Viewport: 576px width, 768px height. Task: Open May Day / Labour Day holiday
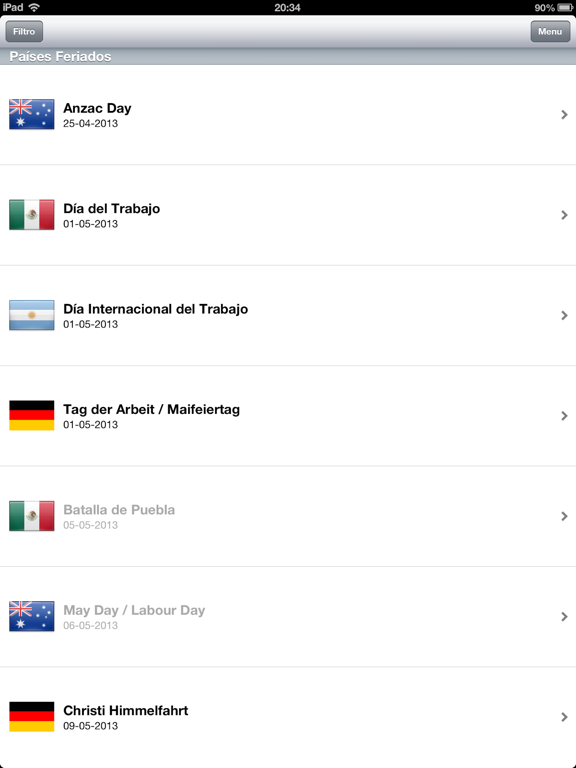[288, 617]
